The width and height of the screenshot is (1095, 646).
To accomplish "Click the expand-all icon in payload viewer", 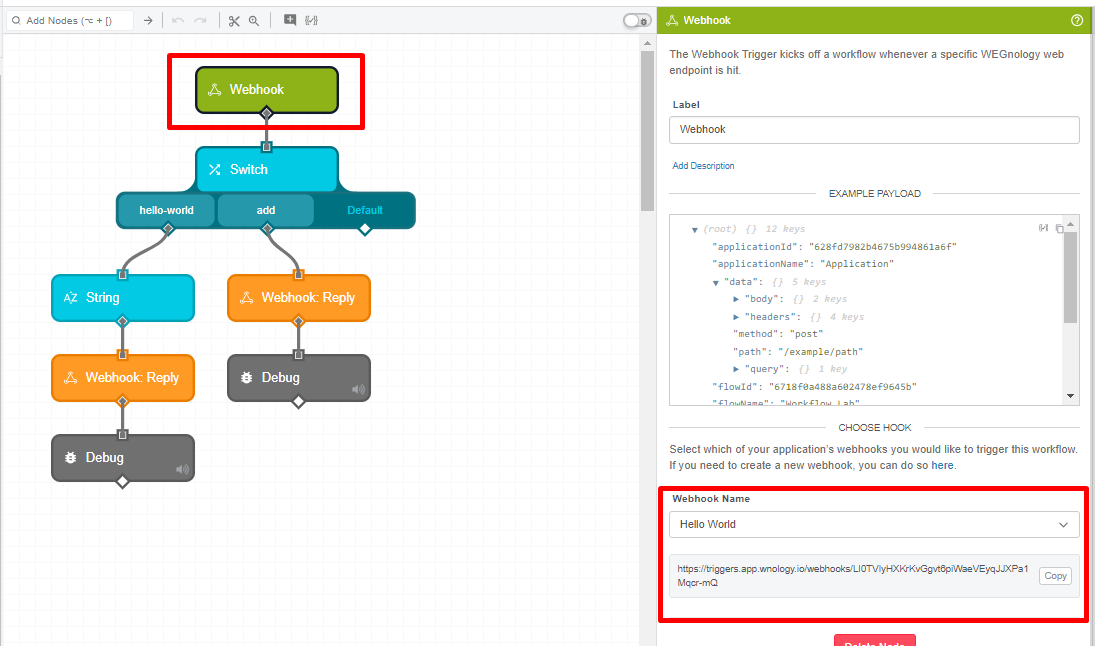I will pyautogui.click(x=1043, y=228).
